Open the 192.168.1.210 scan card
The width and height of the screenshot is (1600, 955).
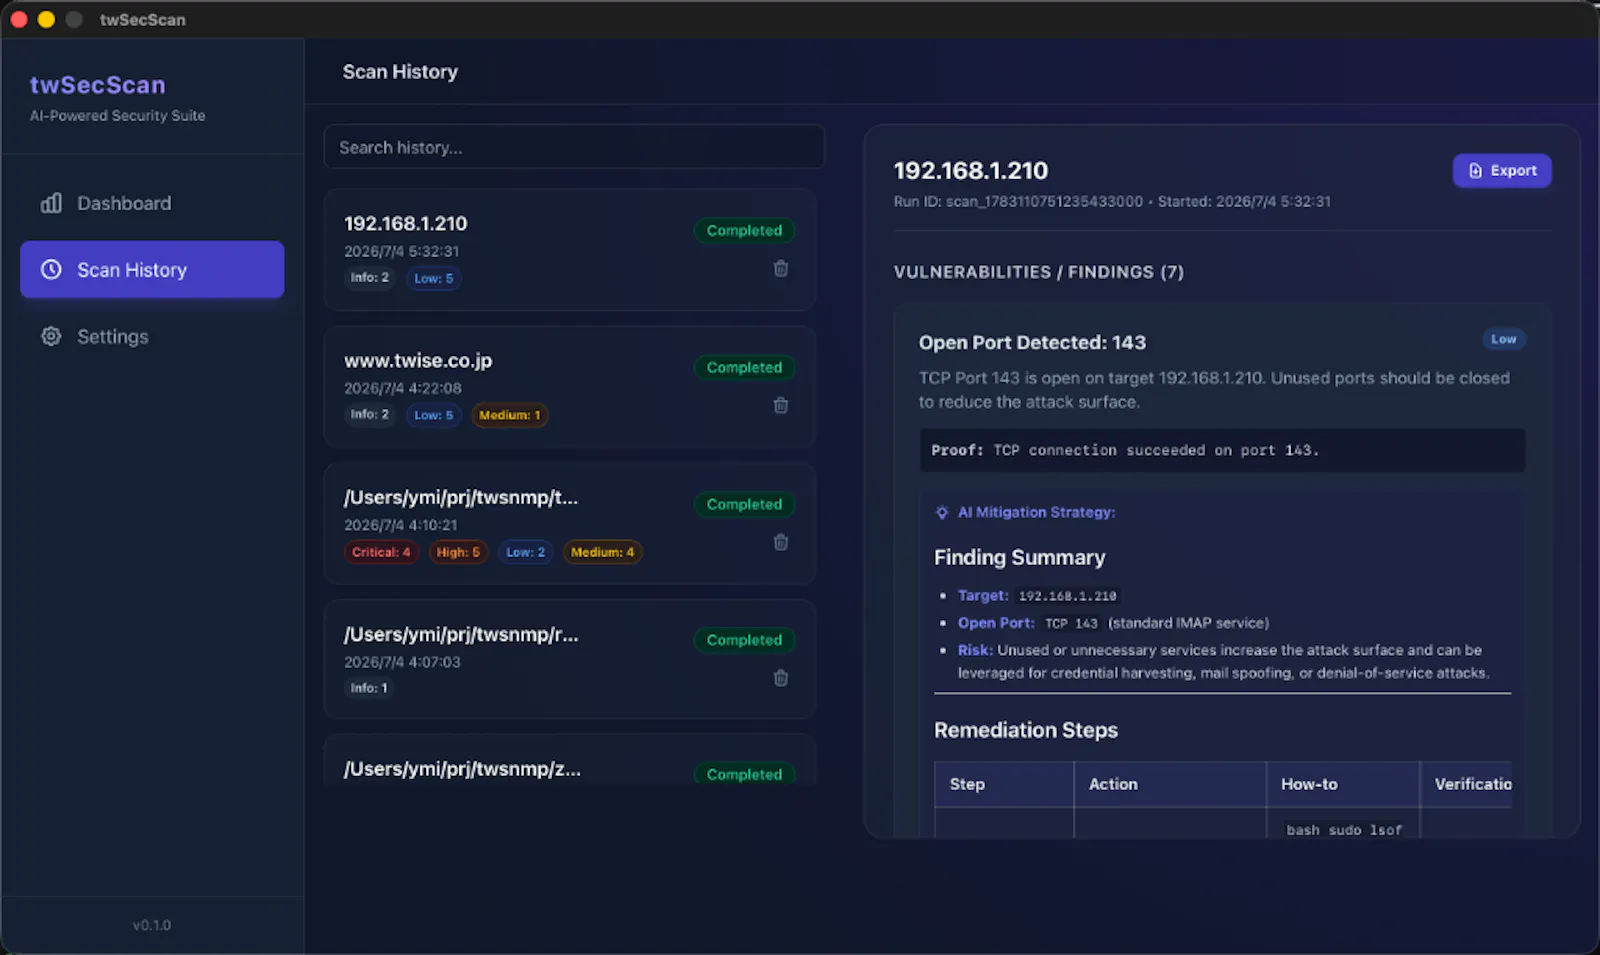point(570,250)
